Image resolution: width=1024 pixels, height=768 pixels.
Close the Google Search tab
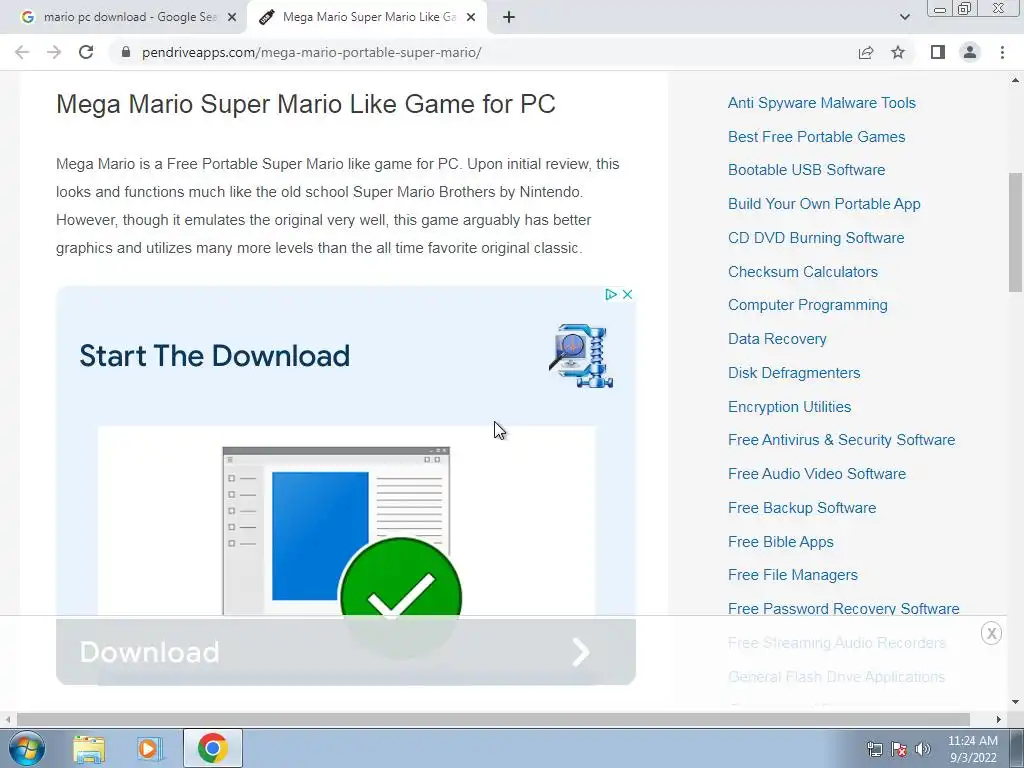coord(232,17)
